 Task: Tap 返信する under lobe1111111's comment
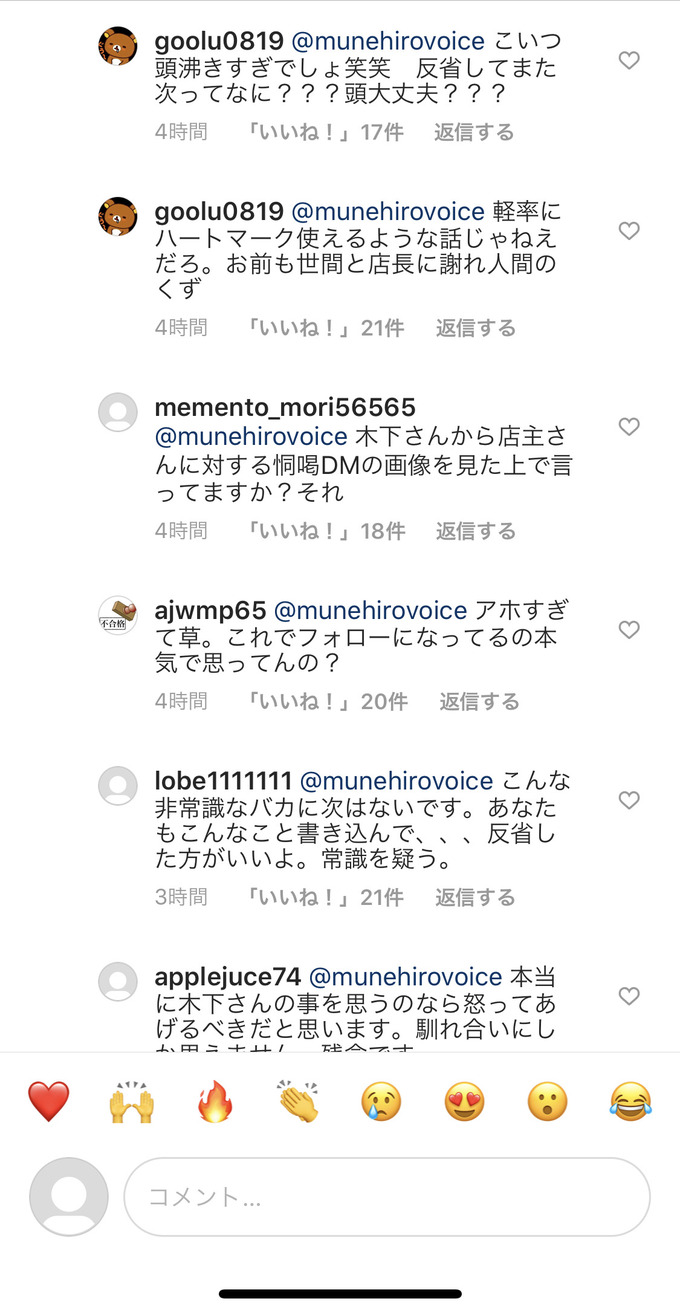click(x=475, y=898)
